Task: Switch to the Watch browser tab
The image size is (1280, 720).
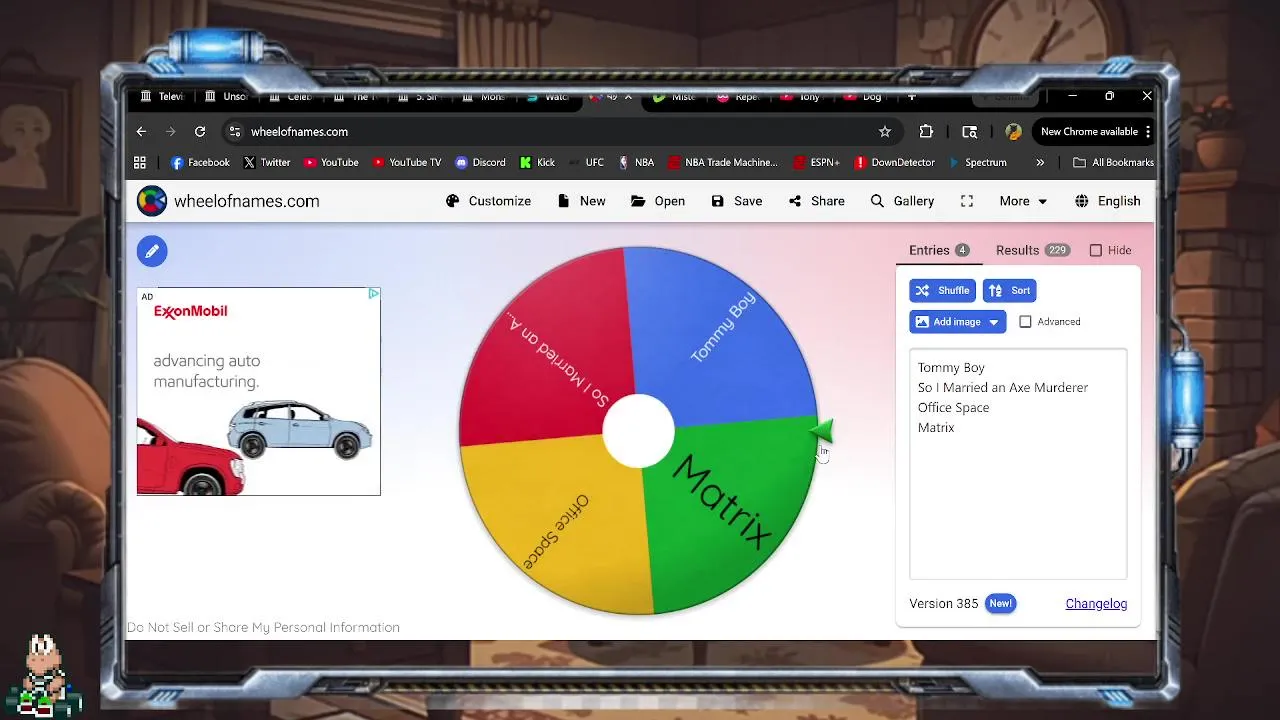Action: (x=548, y=97)
